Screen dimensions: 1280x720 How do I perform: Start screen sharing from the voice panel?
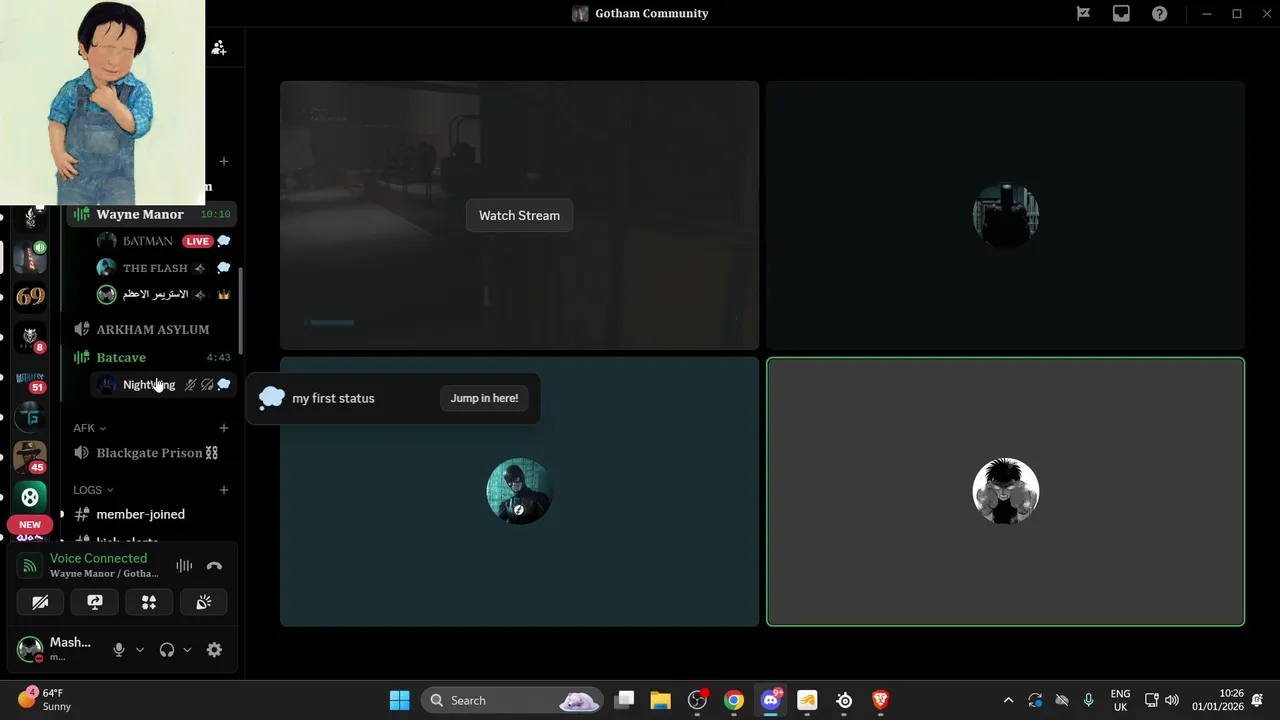pos(95,602)
